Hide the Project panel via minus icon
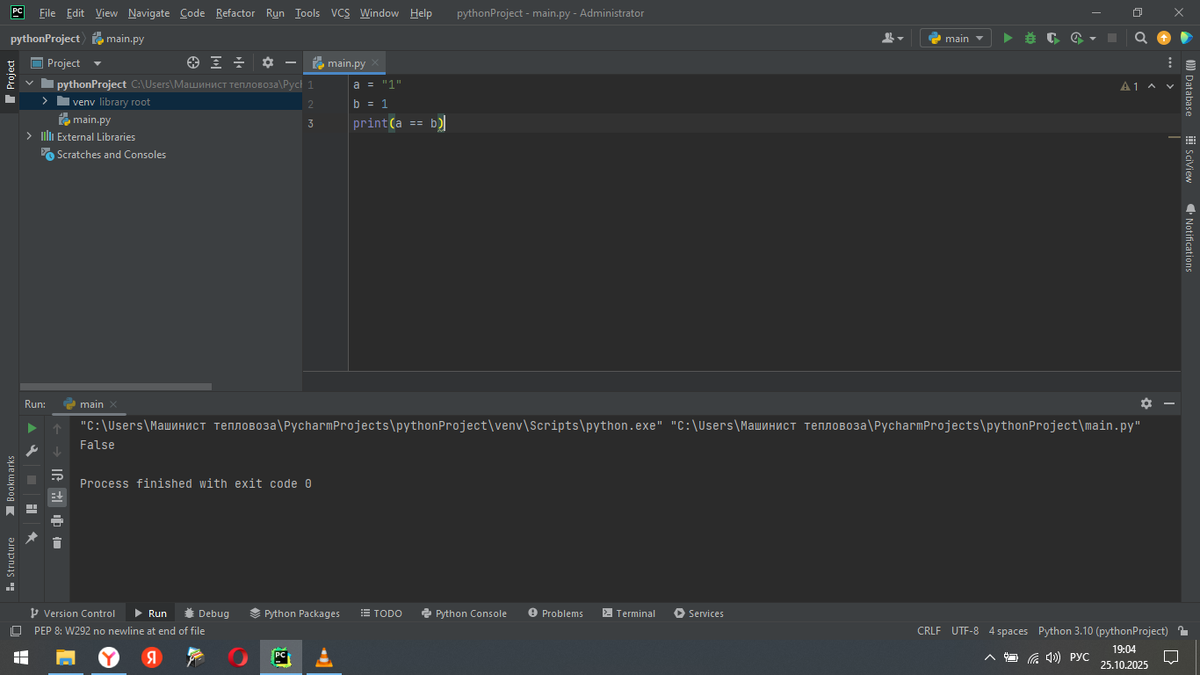Image resolution: width=1200 pixels, height=675 pixels. point(290,63)
